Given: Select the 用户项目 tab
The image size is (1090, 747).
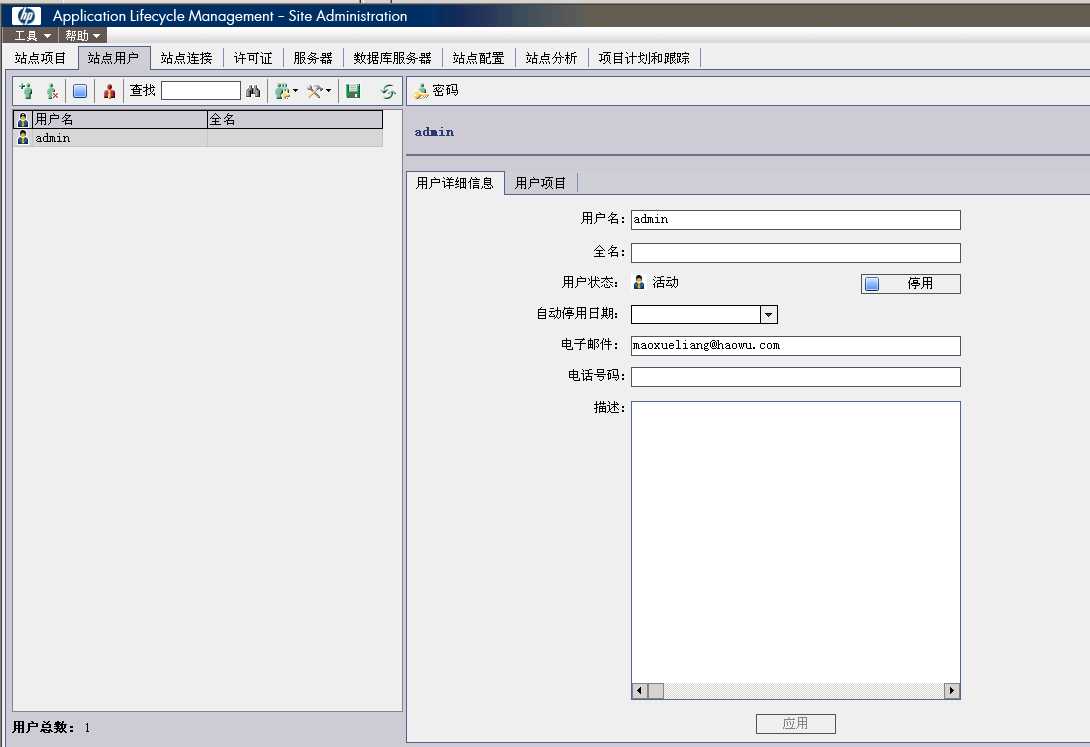Looking at the screenshot, I should (540, 183).
